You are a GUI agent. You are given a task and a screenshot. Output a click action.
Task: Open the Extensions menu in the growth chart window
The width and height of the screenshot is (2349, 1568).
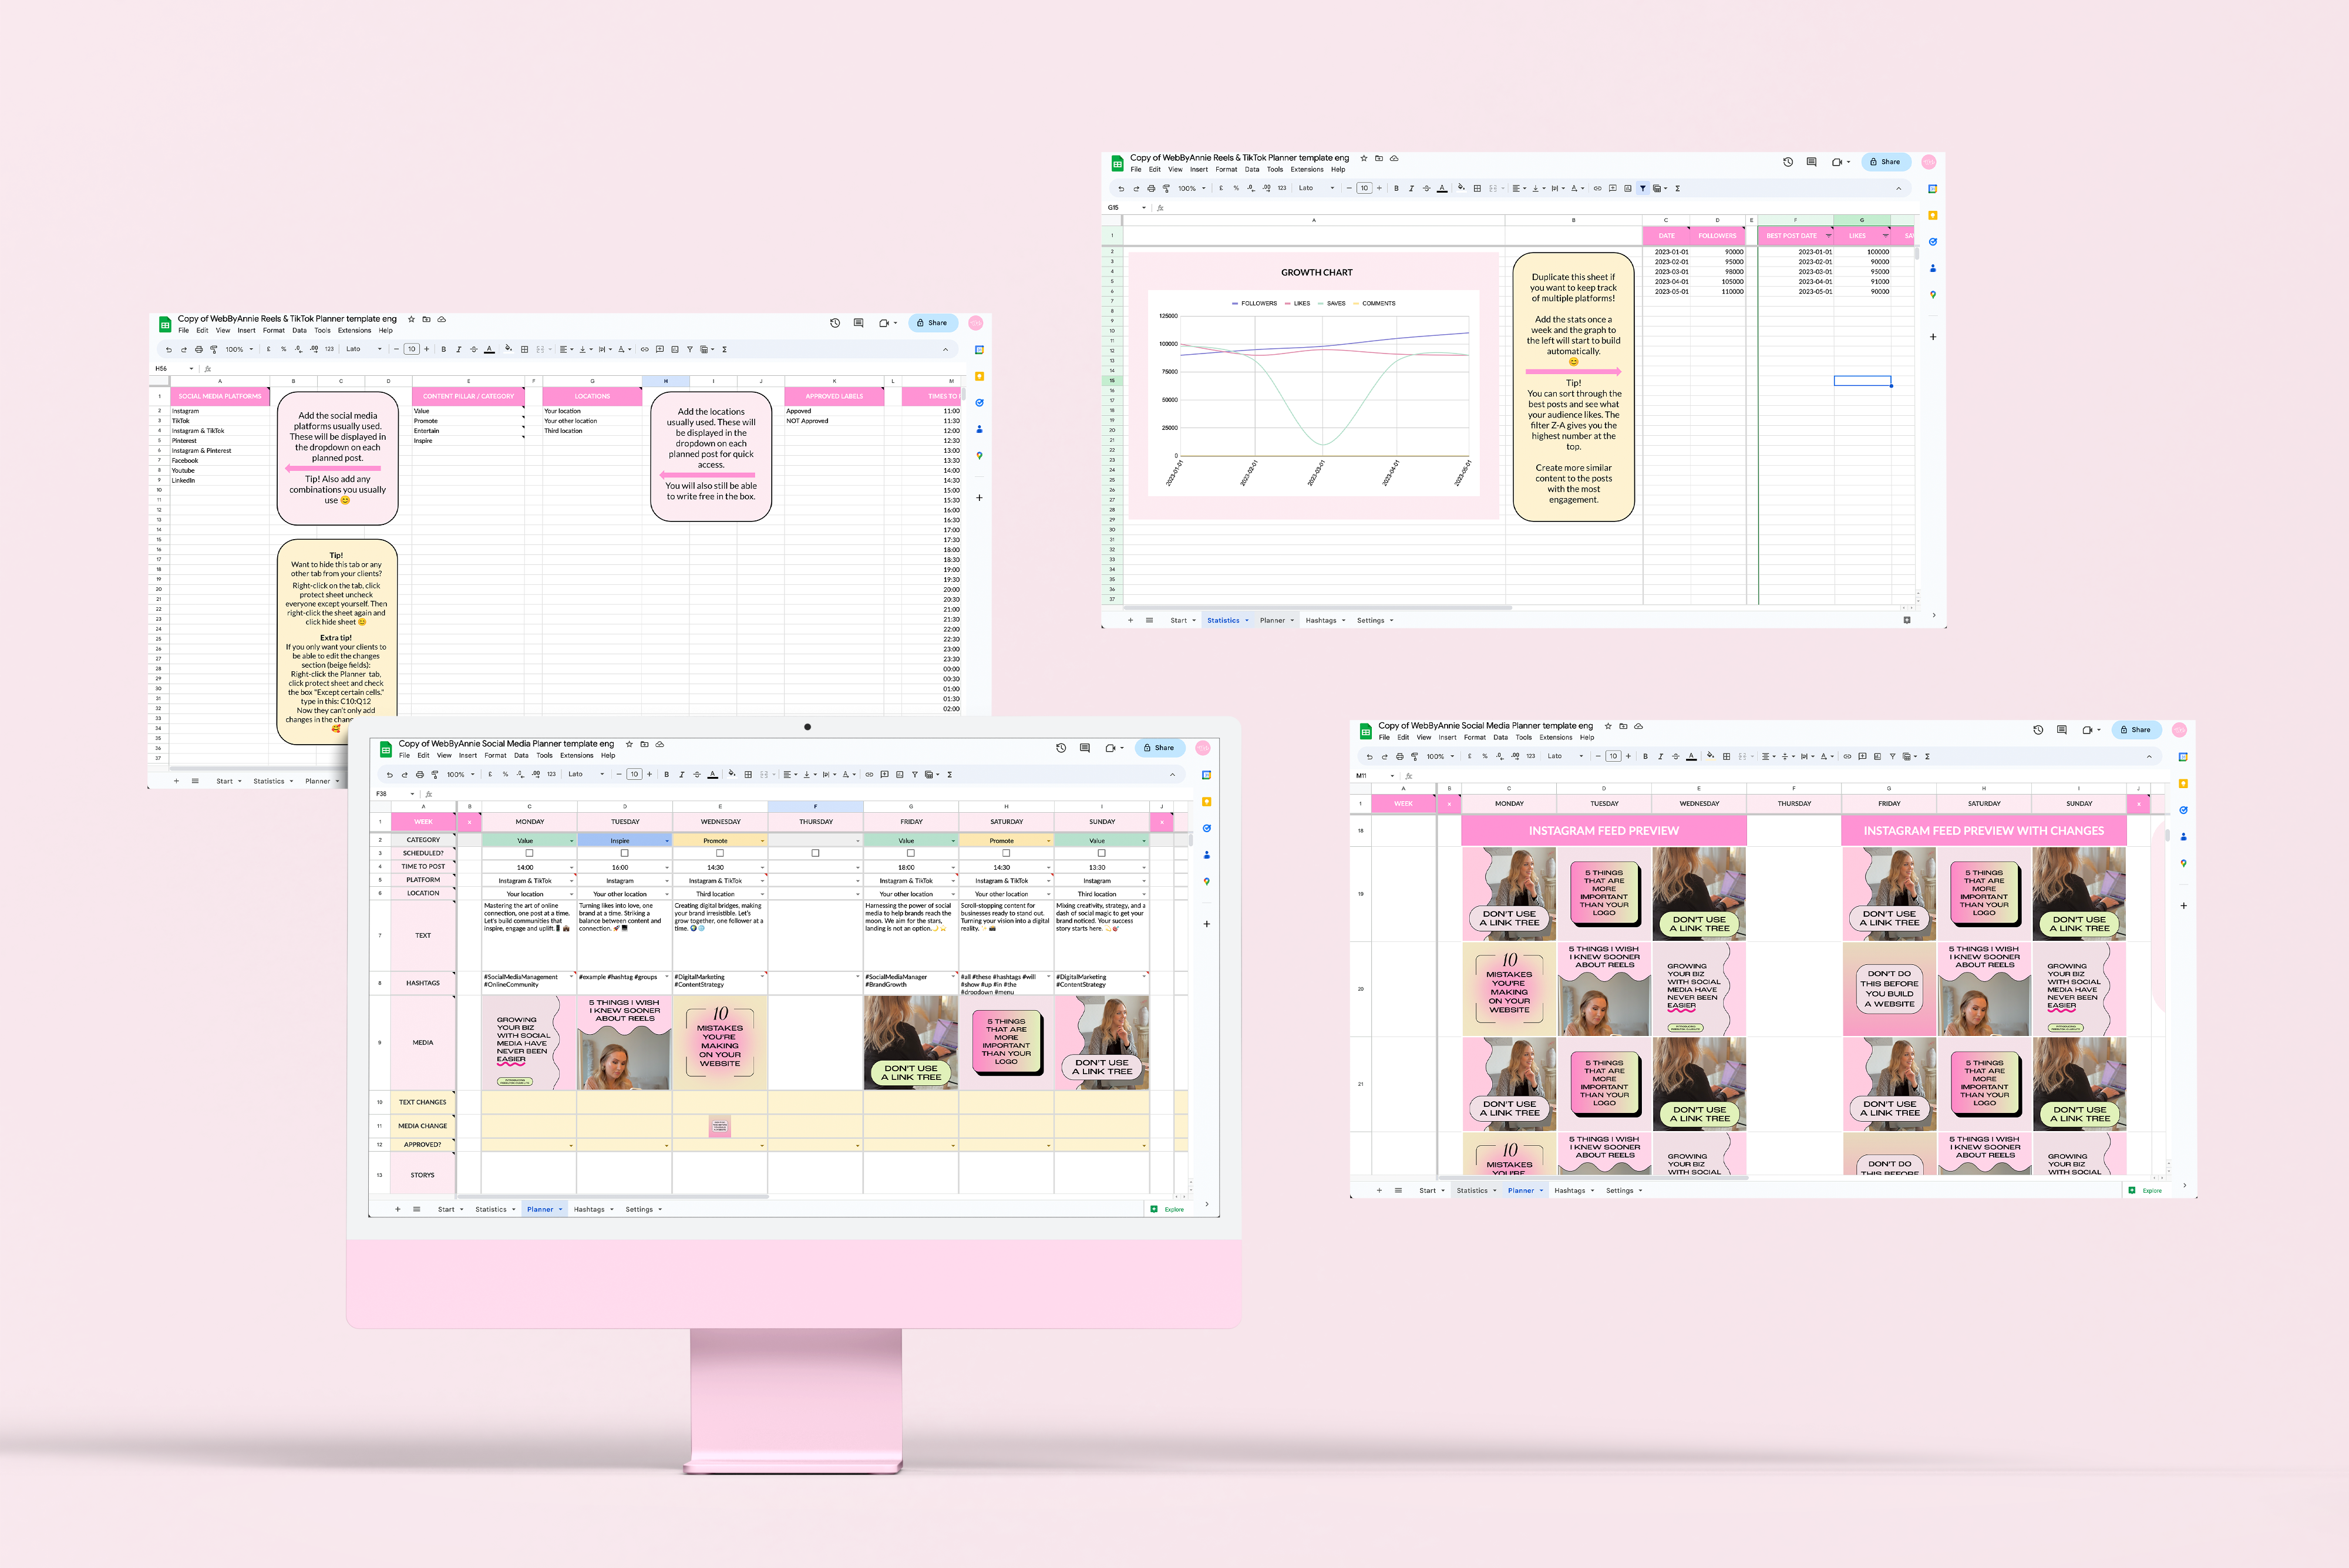pyautogui.click(x=1306, y=169)
